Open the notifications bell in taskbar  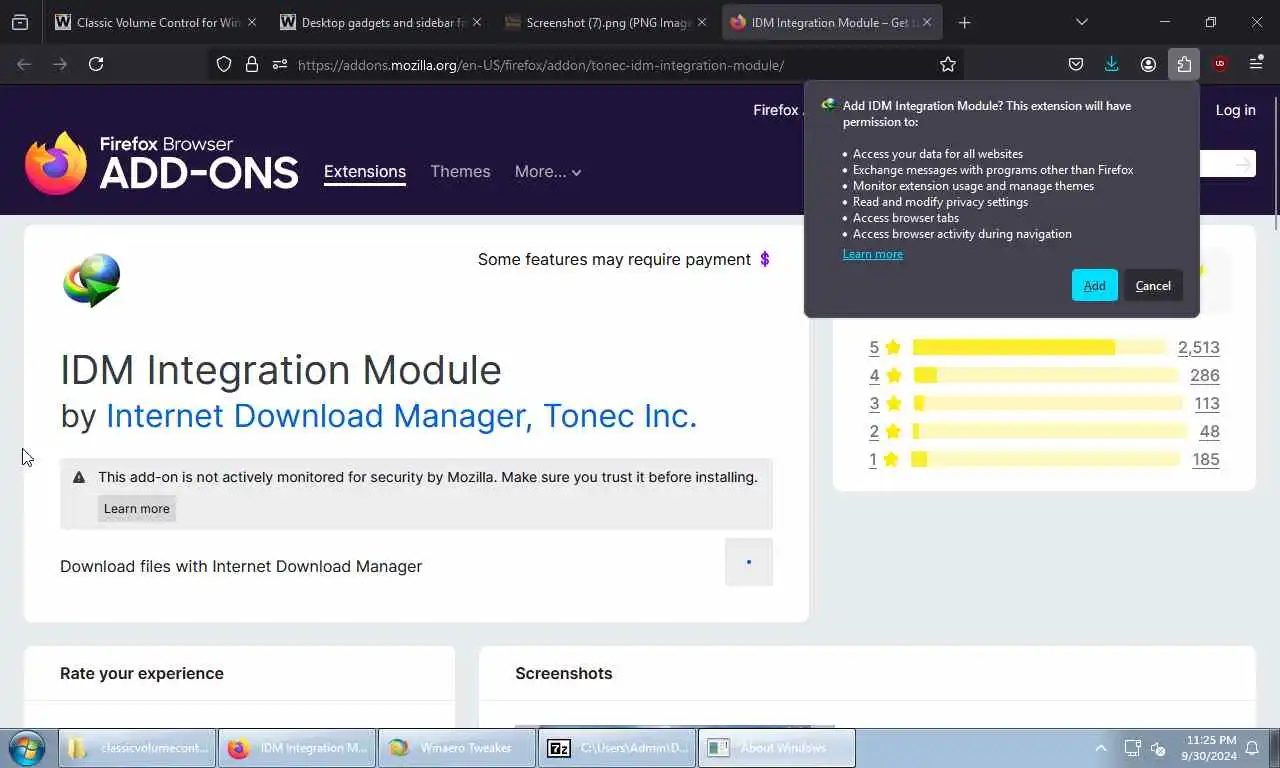pos(1252,748)
